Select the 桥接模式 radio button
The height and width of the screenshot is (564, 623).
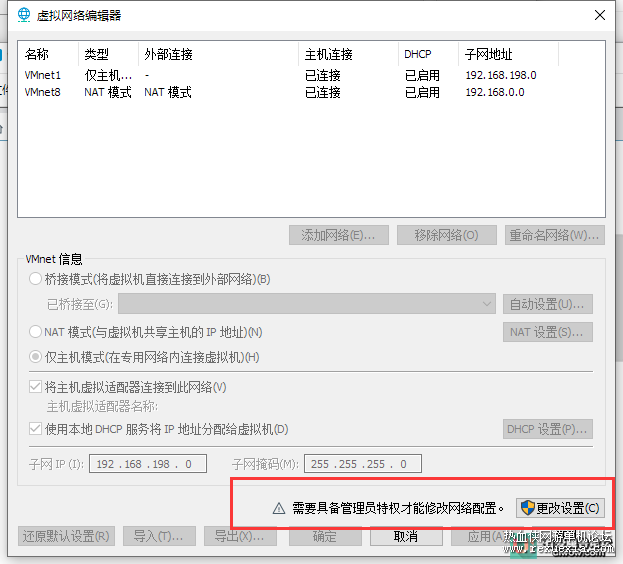tap(35, 279)
